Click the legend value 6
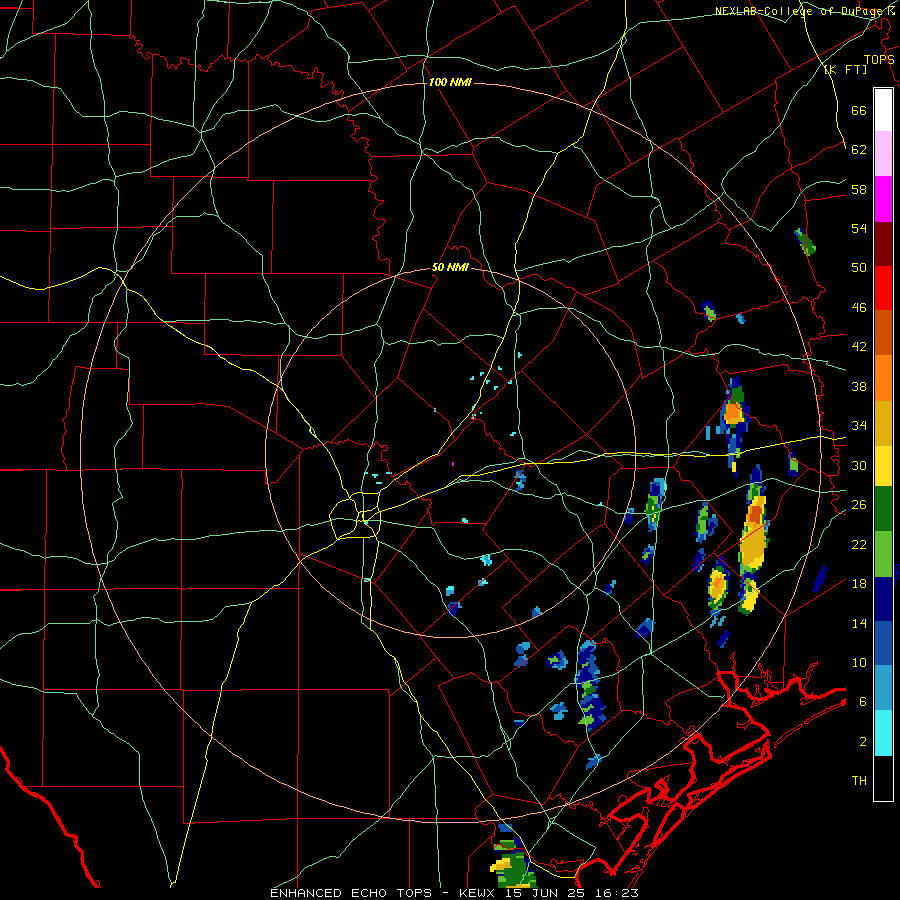This screenshot has height=900, width=900. pyautogui.click(x=862, y=702)
